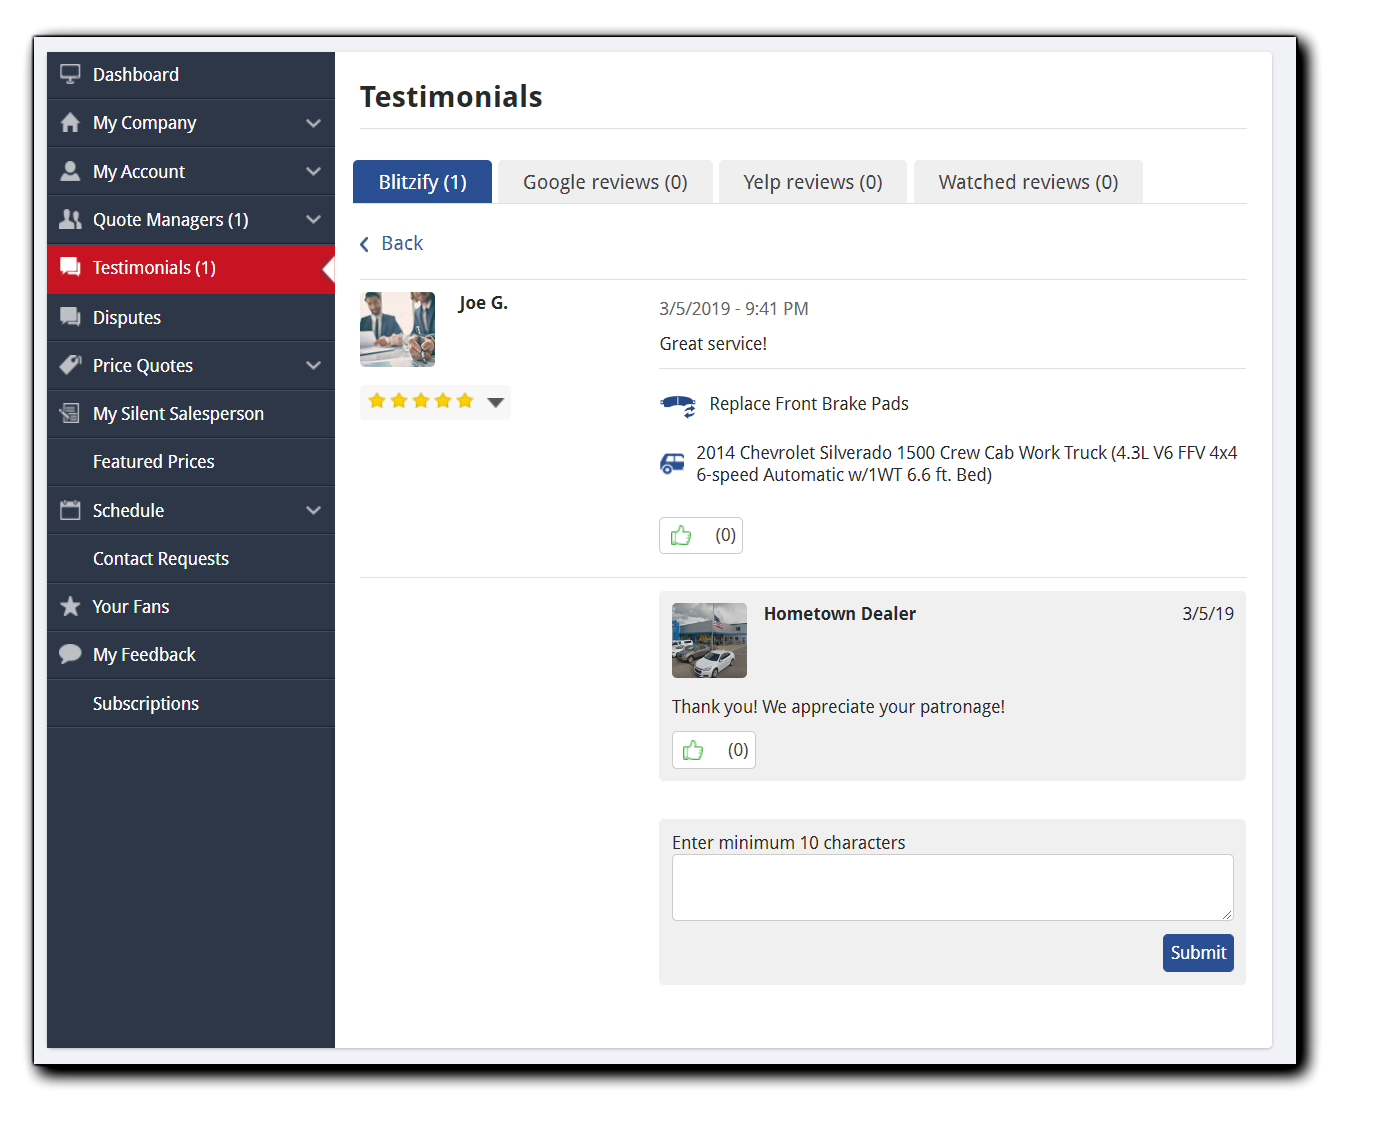The height and width of the screenshot is (1146, 1377).
Task: Expand the Schedule submenu chevron
Action: coord(313,510)
